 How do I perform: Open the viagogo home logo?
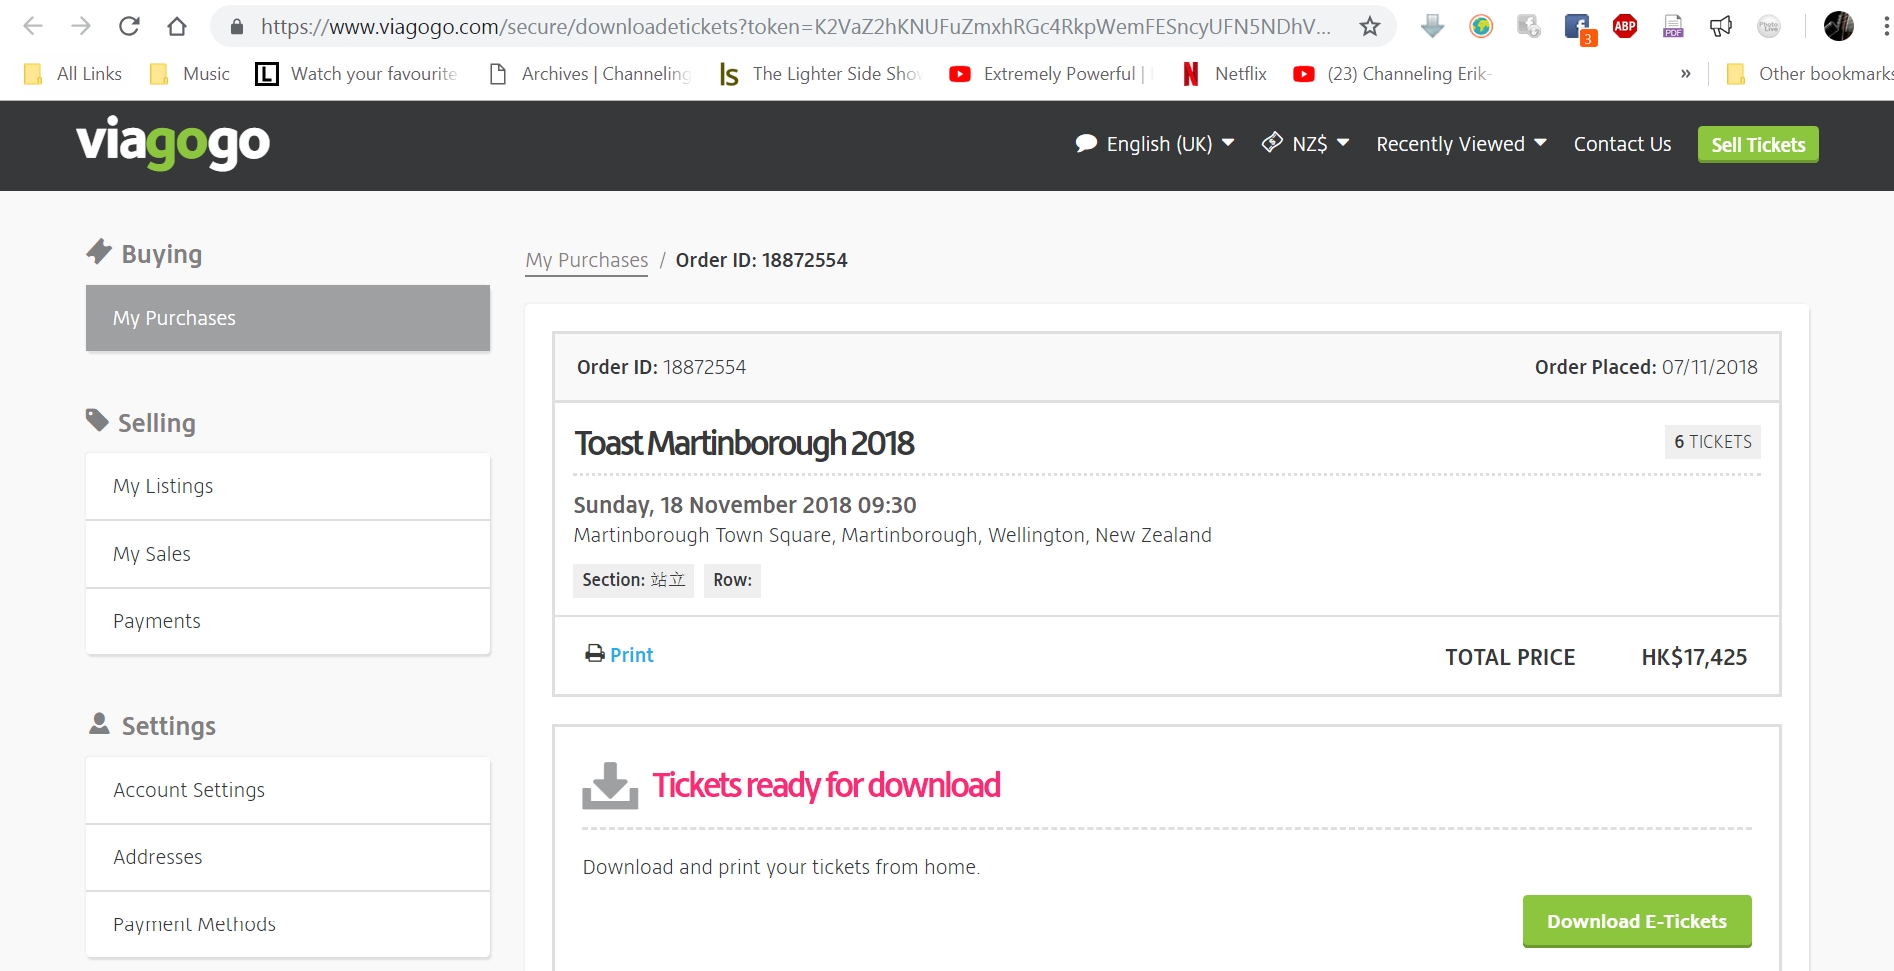(172, 143)
